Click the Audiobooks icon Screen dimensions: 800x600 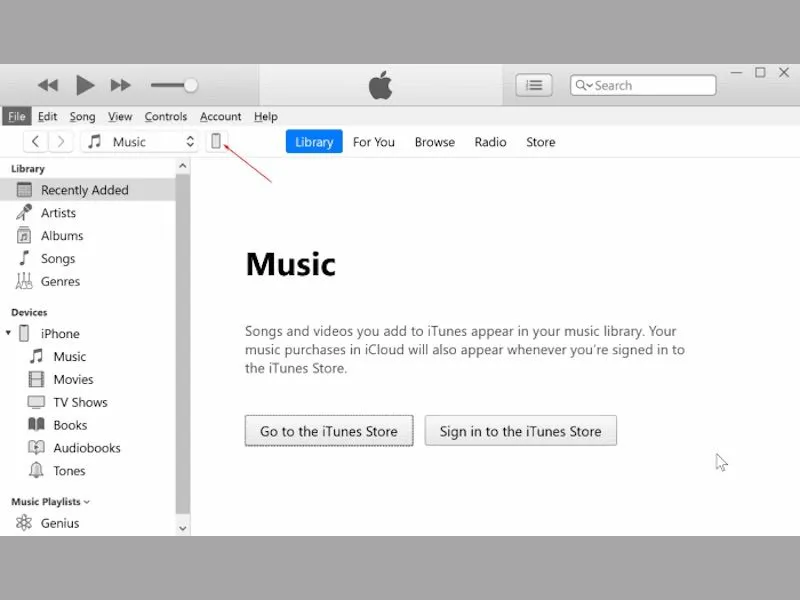36,447
